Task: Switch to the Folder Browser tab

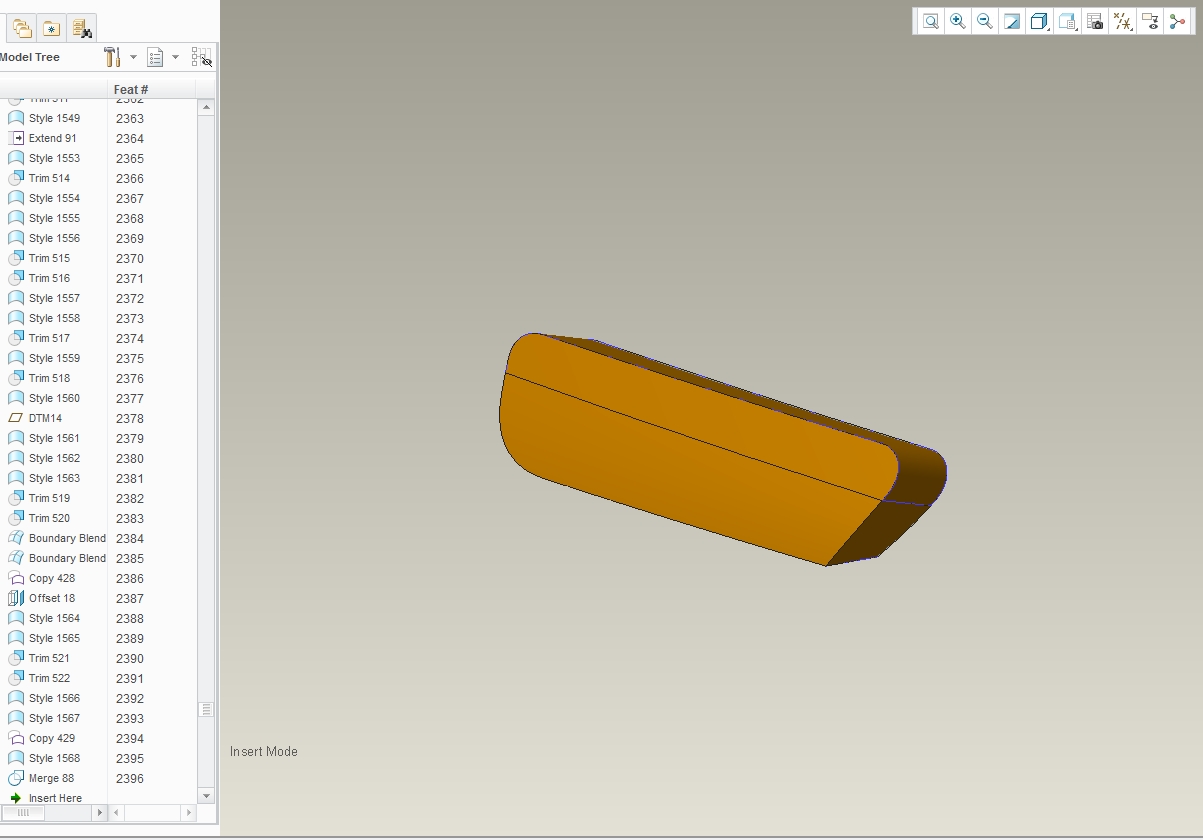Action: click(x=22, y=28)
